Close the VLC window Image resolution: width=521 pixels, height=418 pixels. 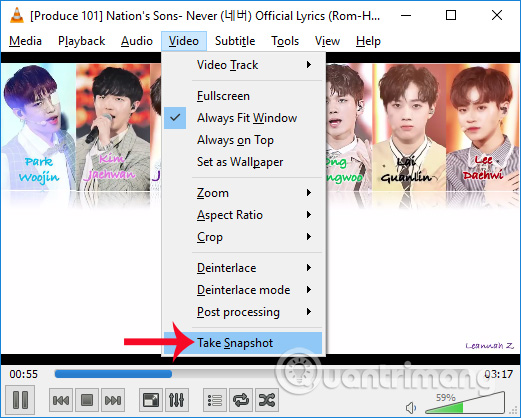[x=497, y=15]
